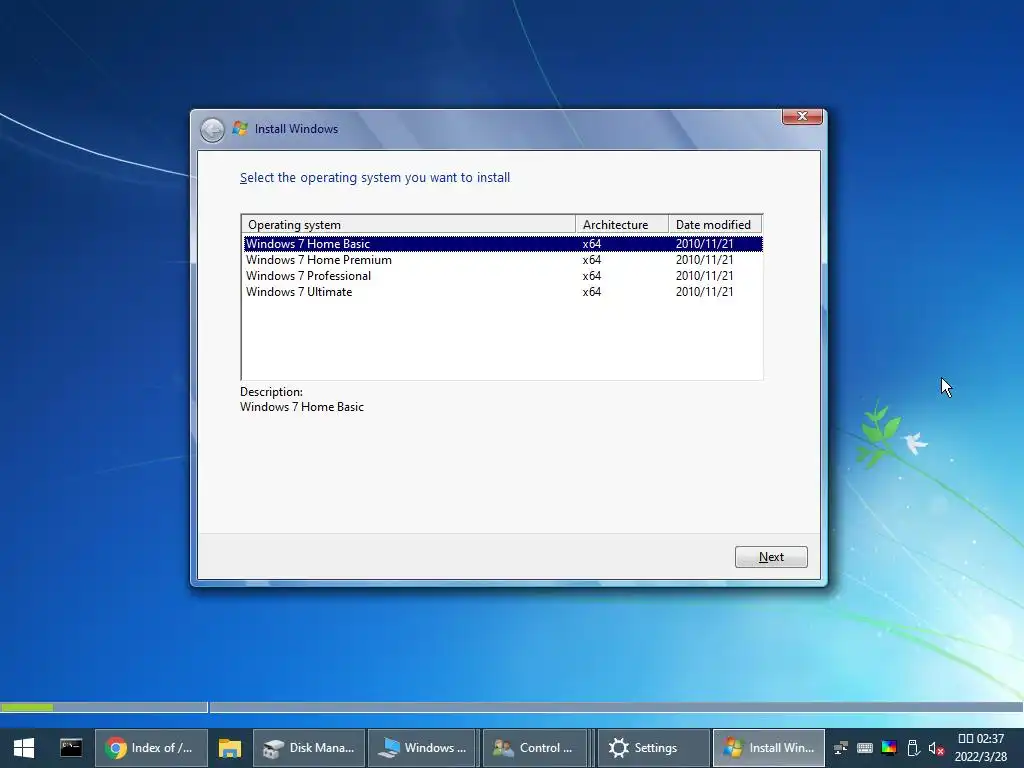1024x768 pixels.
Task: Select Windows 7 Home Basic row
Action: point(503,244)
